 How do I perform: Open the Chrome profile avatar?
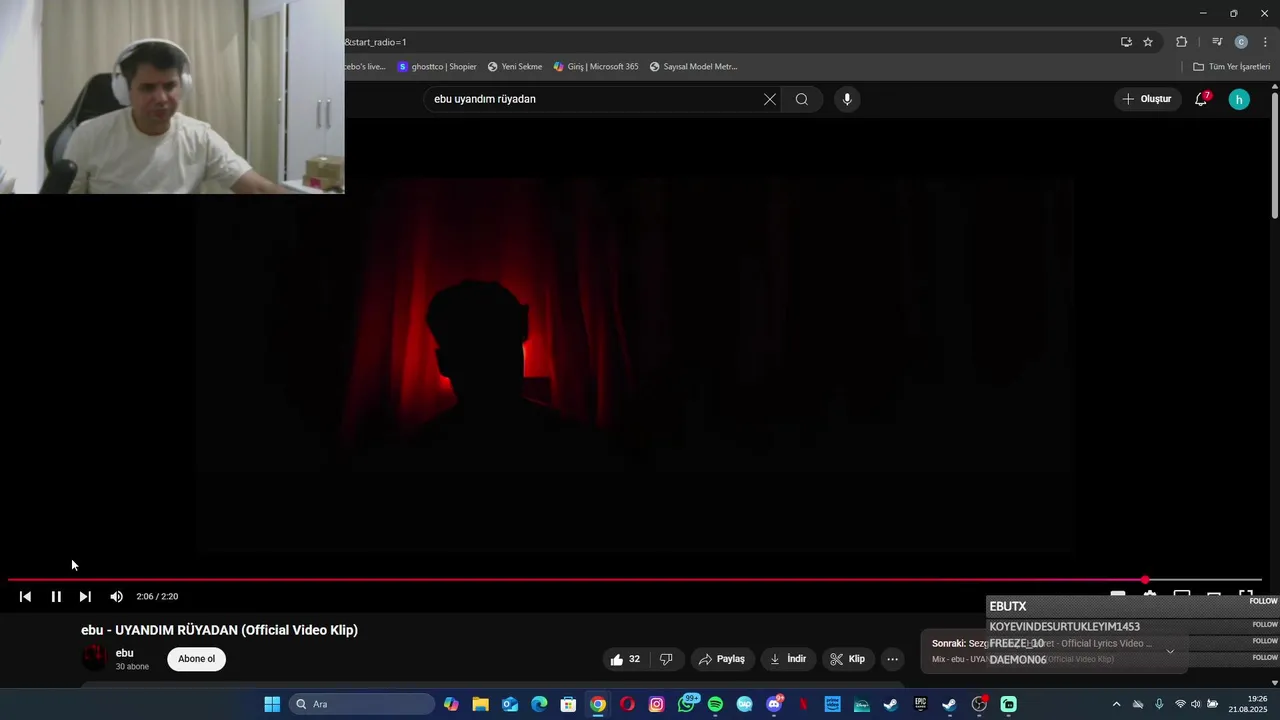[1241, 42]
